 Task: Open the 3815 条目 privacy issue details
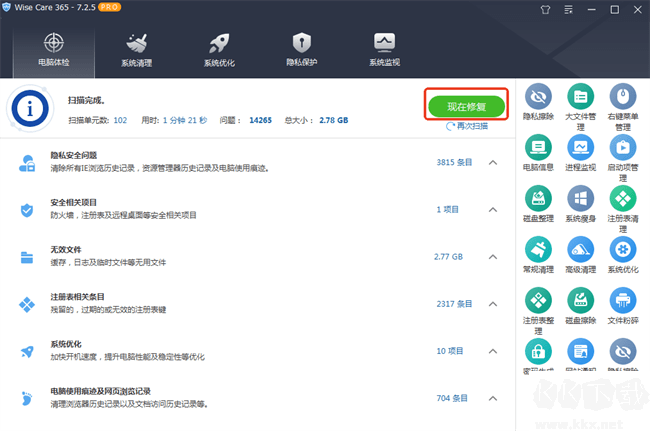tap(452, 162)
